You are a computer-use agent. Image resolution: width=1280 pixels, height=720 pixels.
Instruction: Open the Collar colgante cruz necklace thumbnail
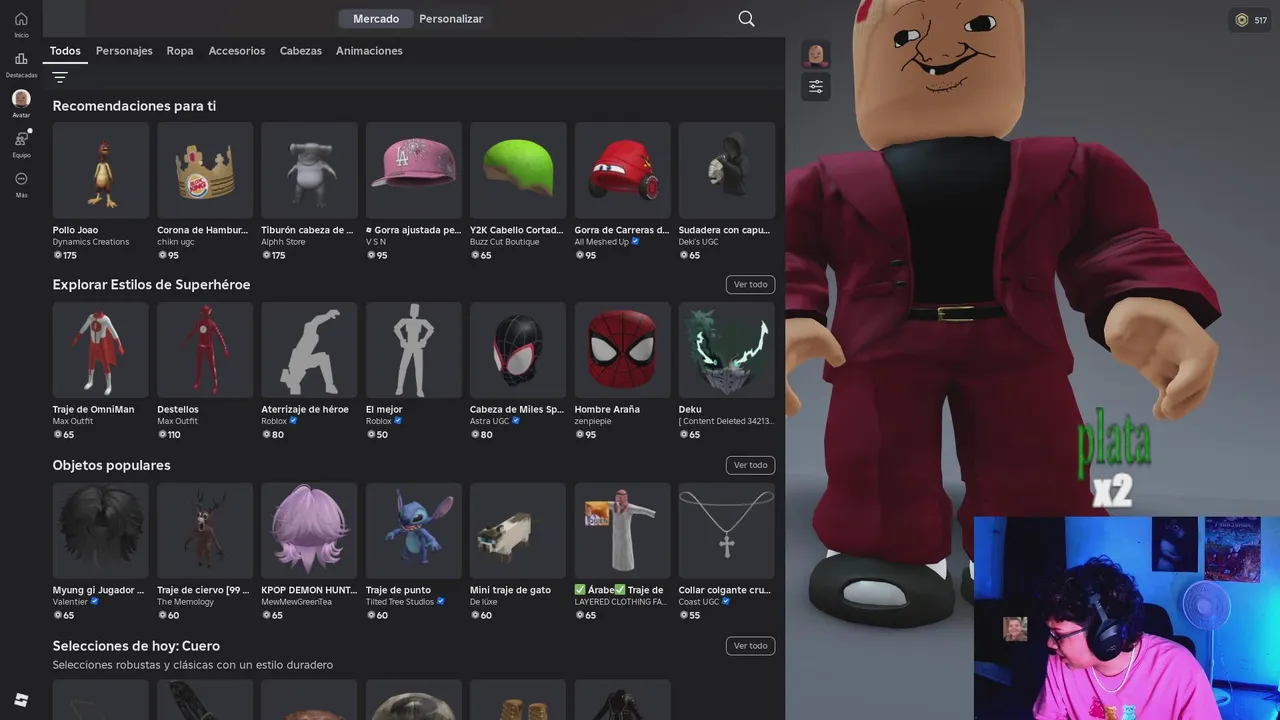click(727, 531)
